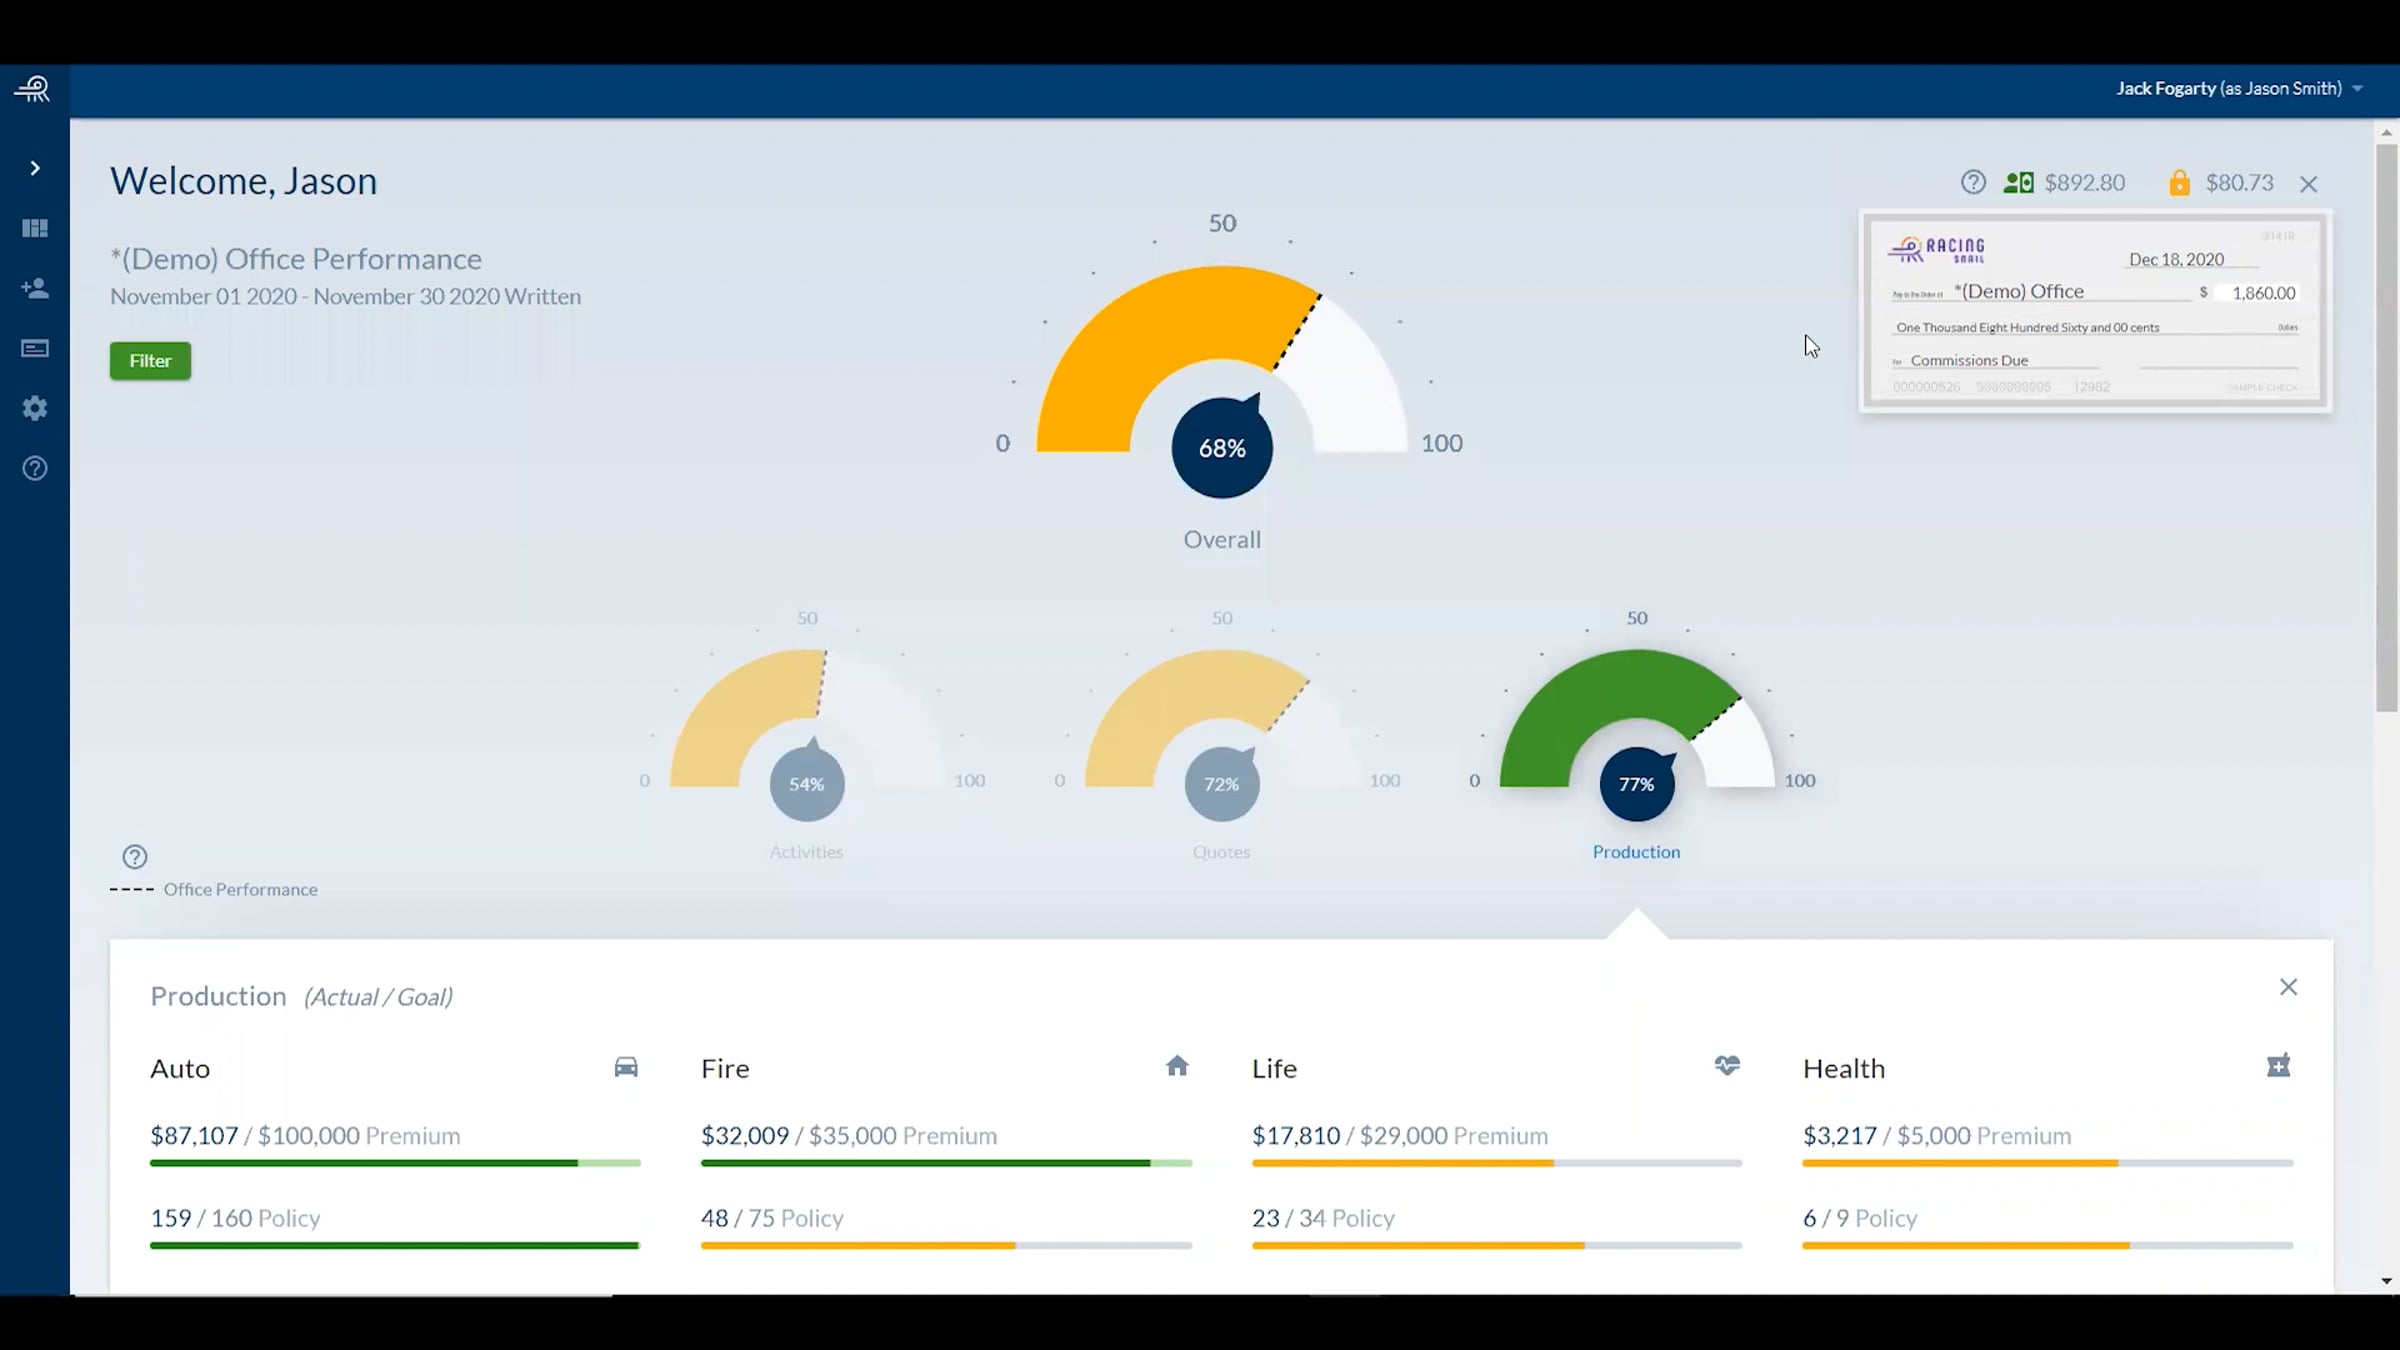Click the $32,009 / $35,000 Premium text

point(849,1136)
